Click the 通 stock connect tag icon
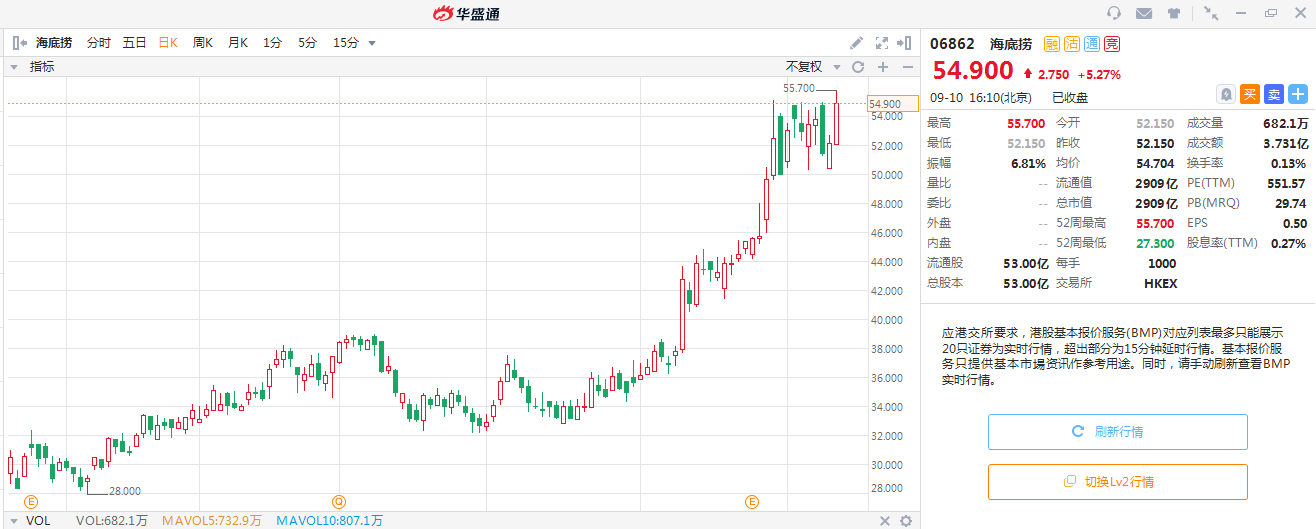1316x529 pixels. tap(1091, 44)
